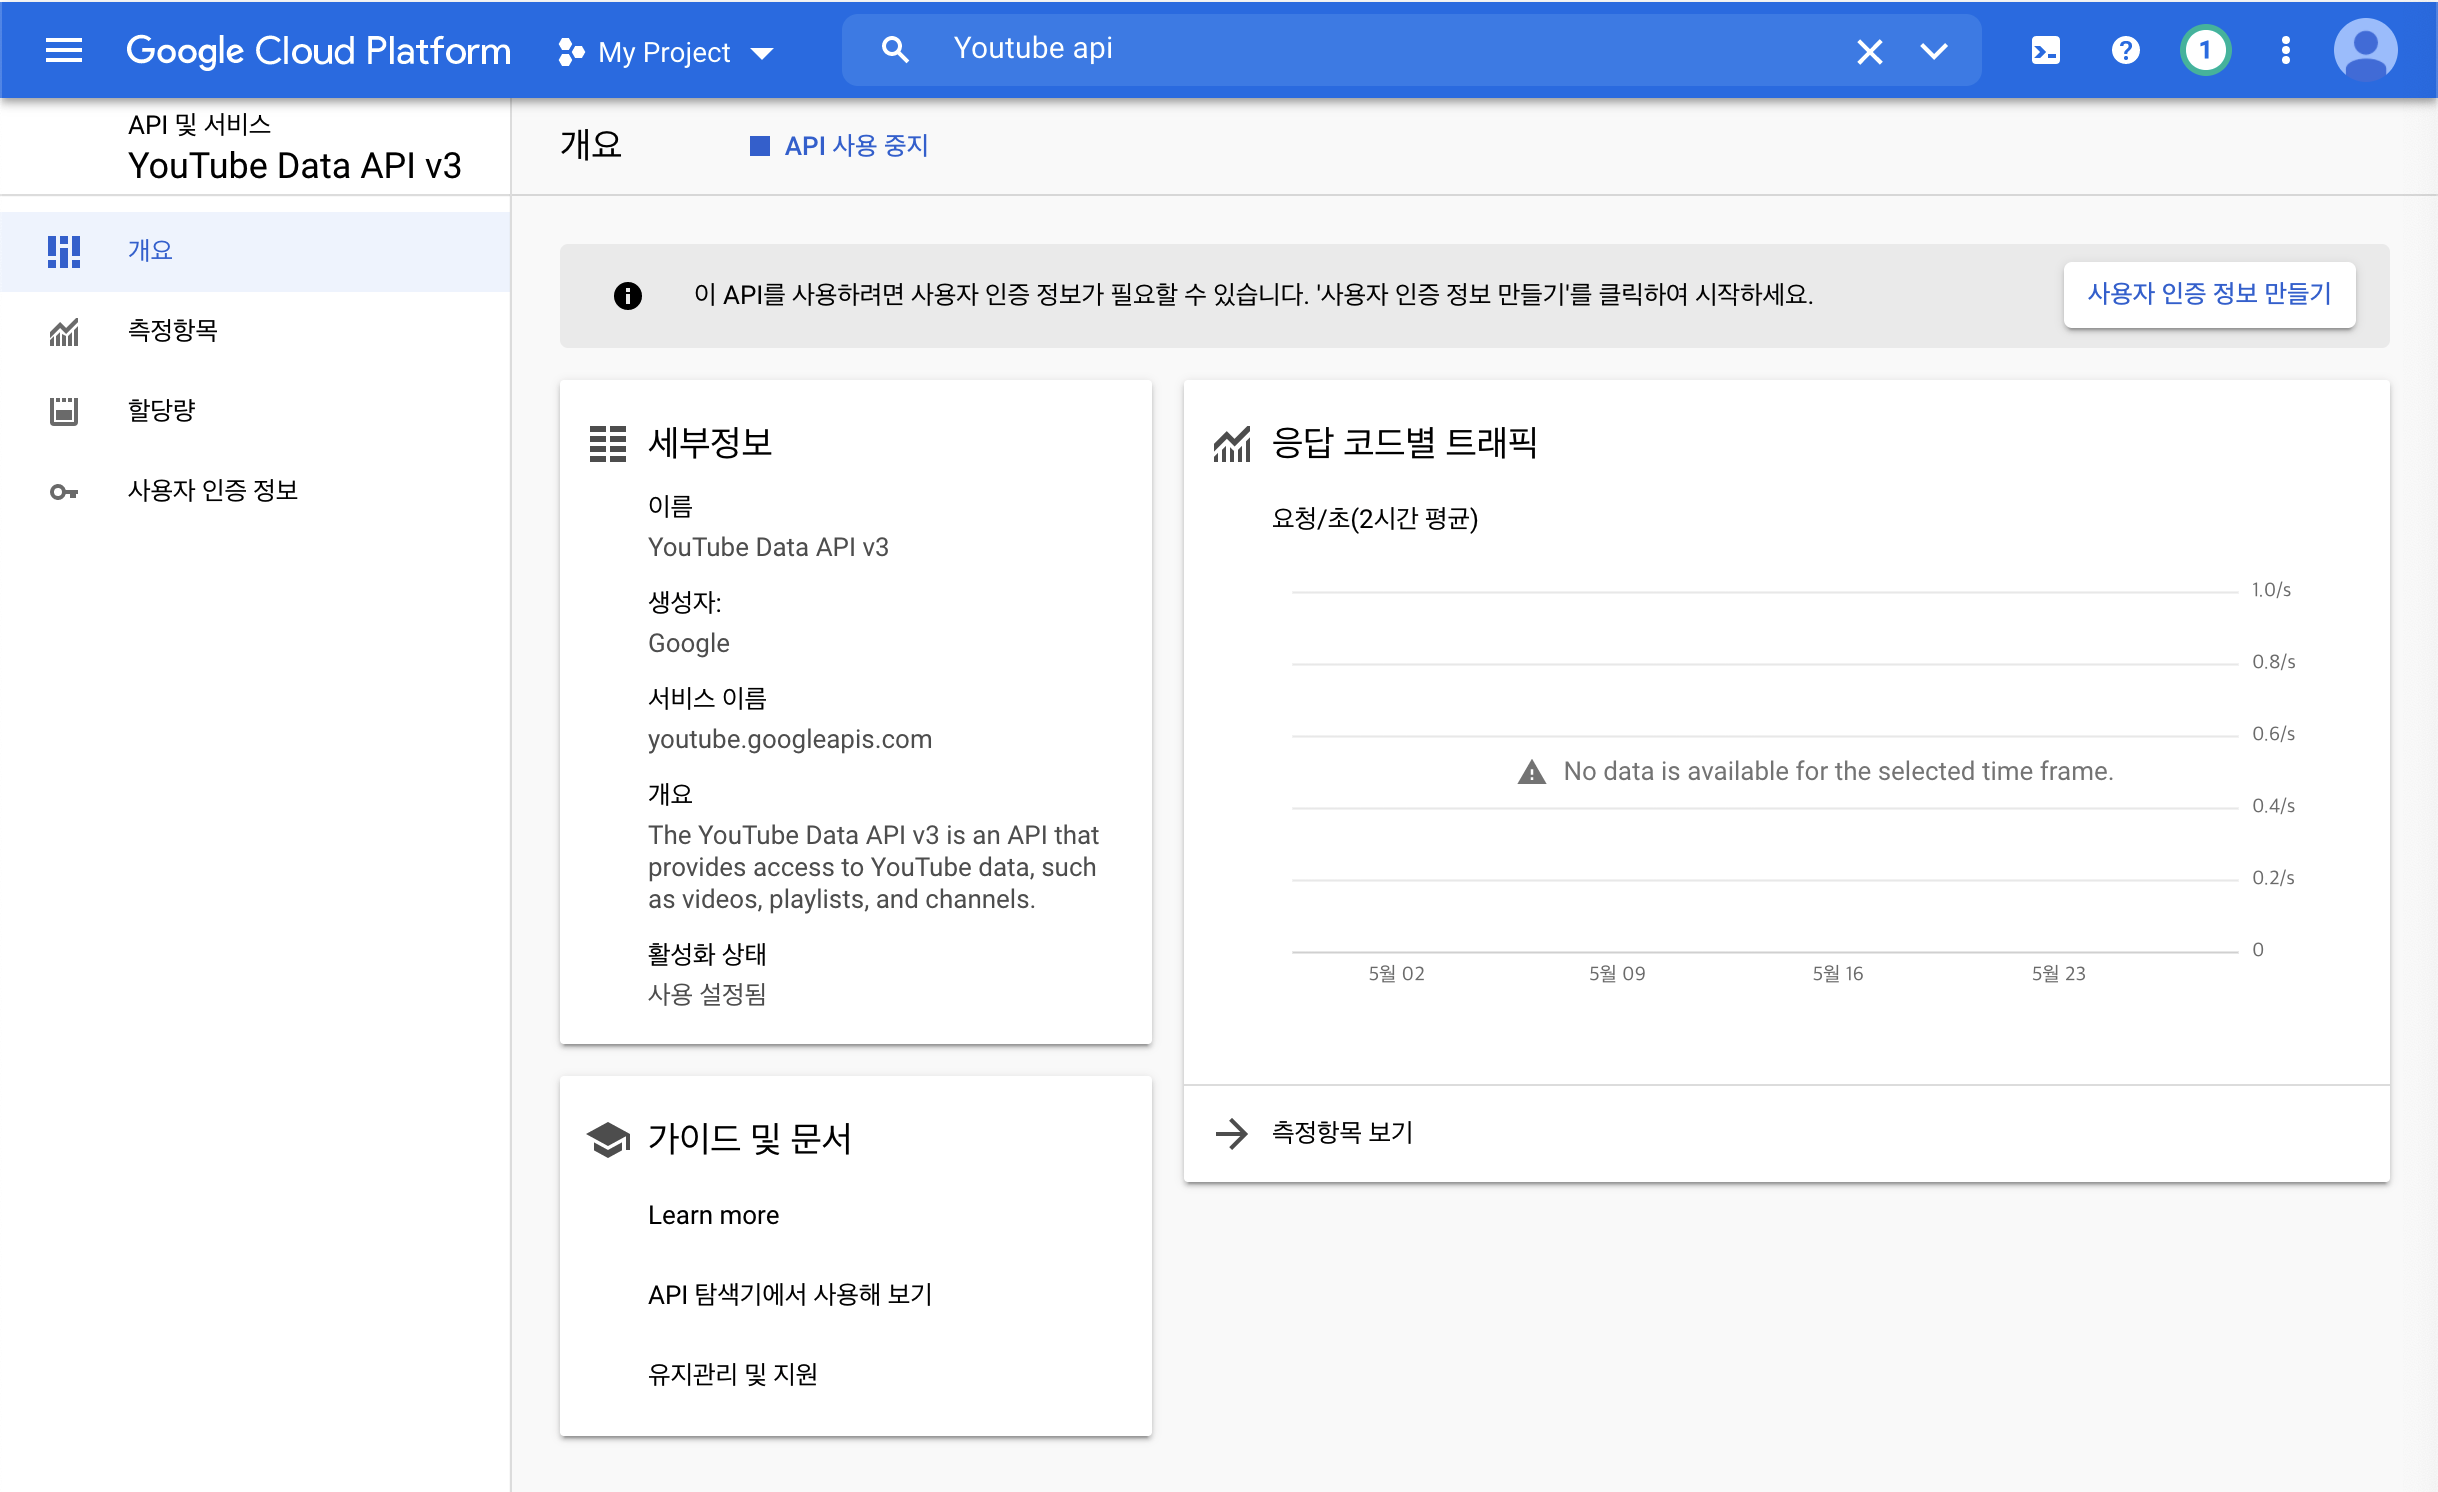
Task: Select 할당량 in the sidebar
Action: click(x=255, y=411)
